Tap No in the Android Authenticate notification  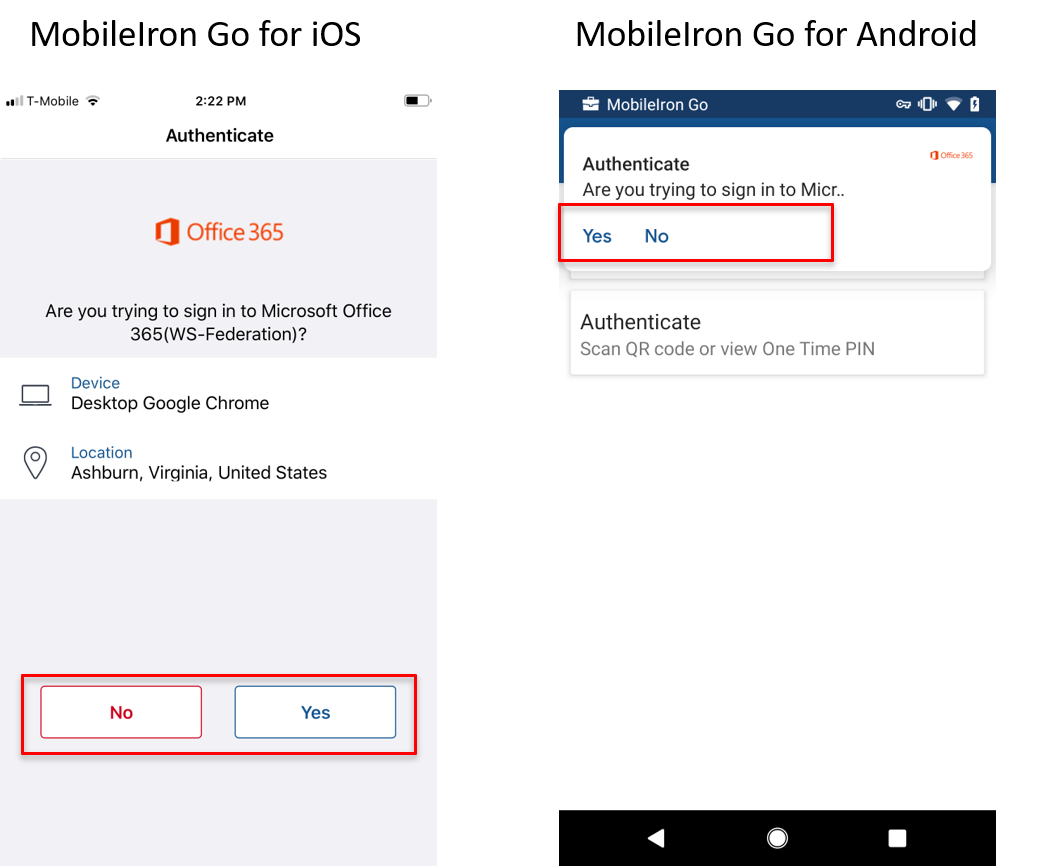point(656,236)
